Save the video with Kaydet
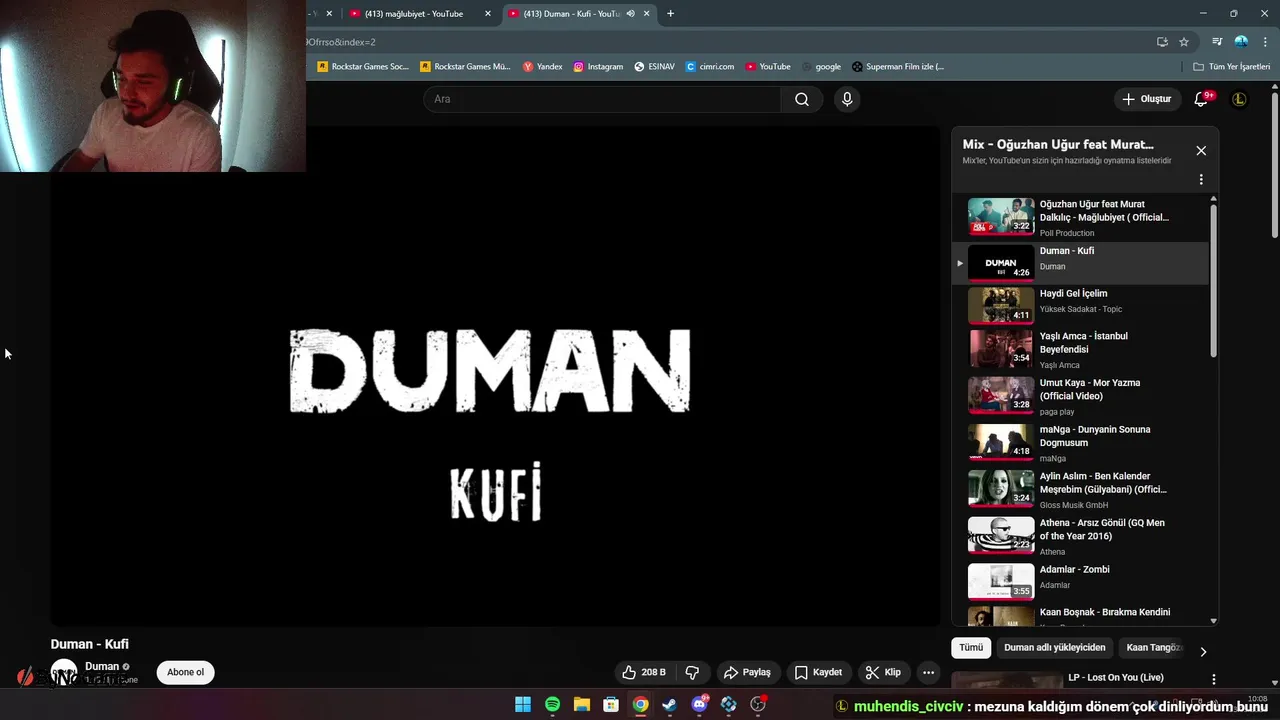This screenshot has height=720, width=1280. (818, 672)
